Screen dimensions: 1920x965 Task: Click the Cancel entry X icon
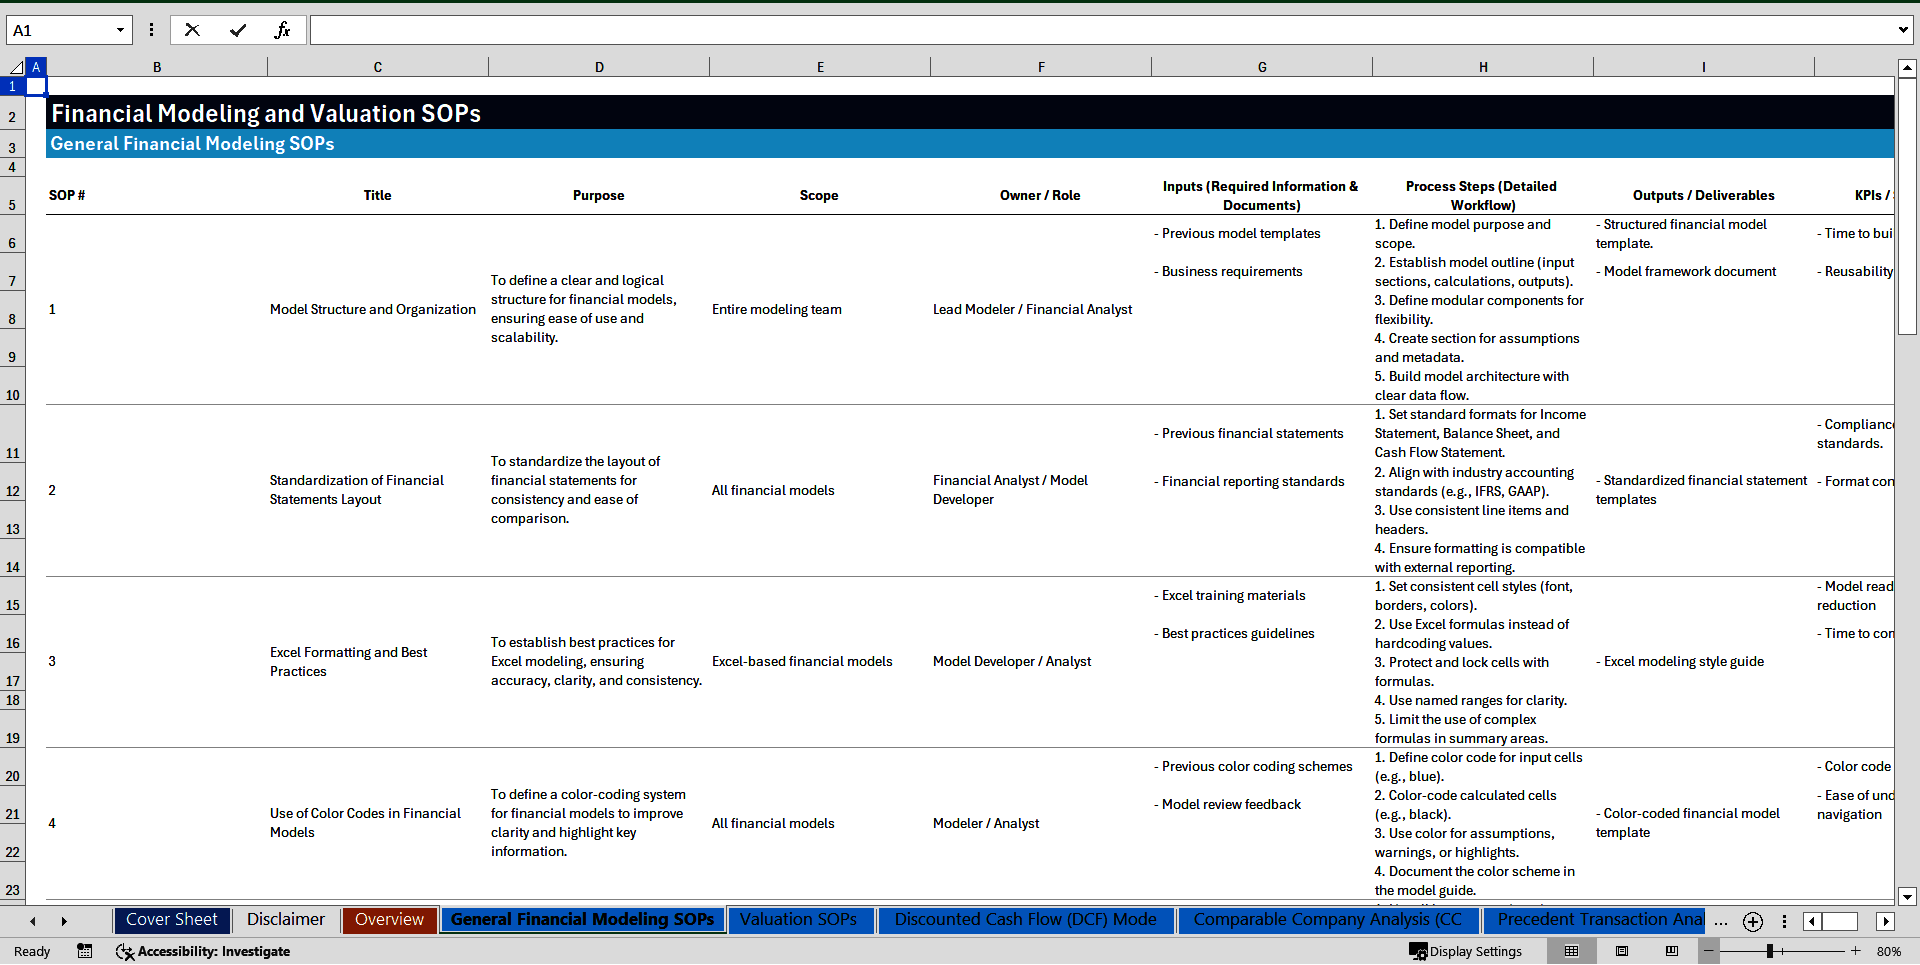[x=192, y=30]
